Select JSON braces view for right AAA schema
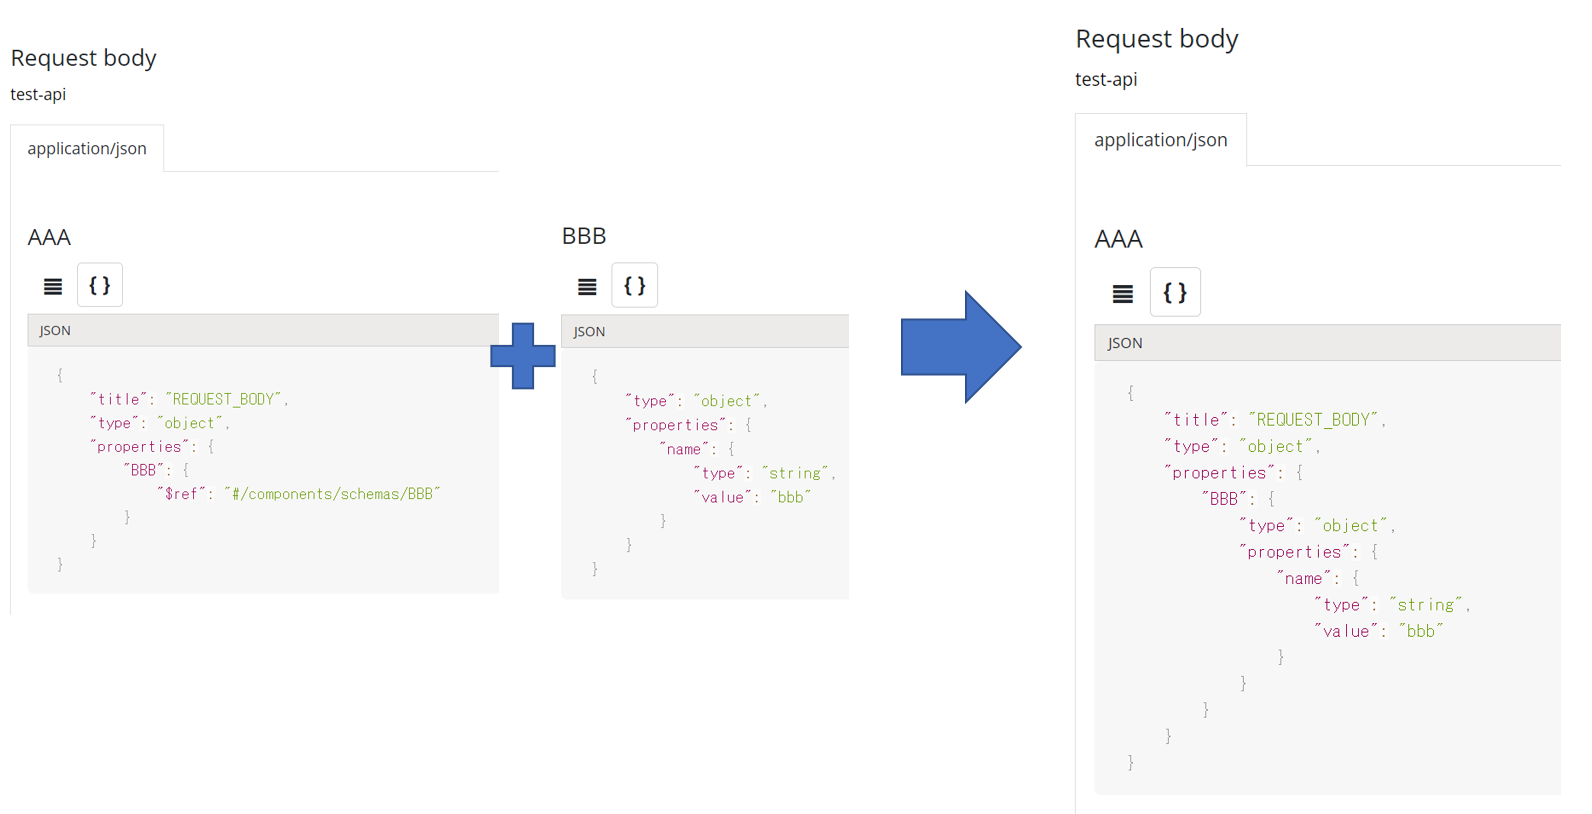 point(1176,292)
